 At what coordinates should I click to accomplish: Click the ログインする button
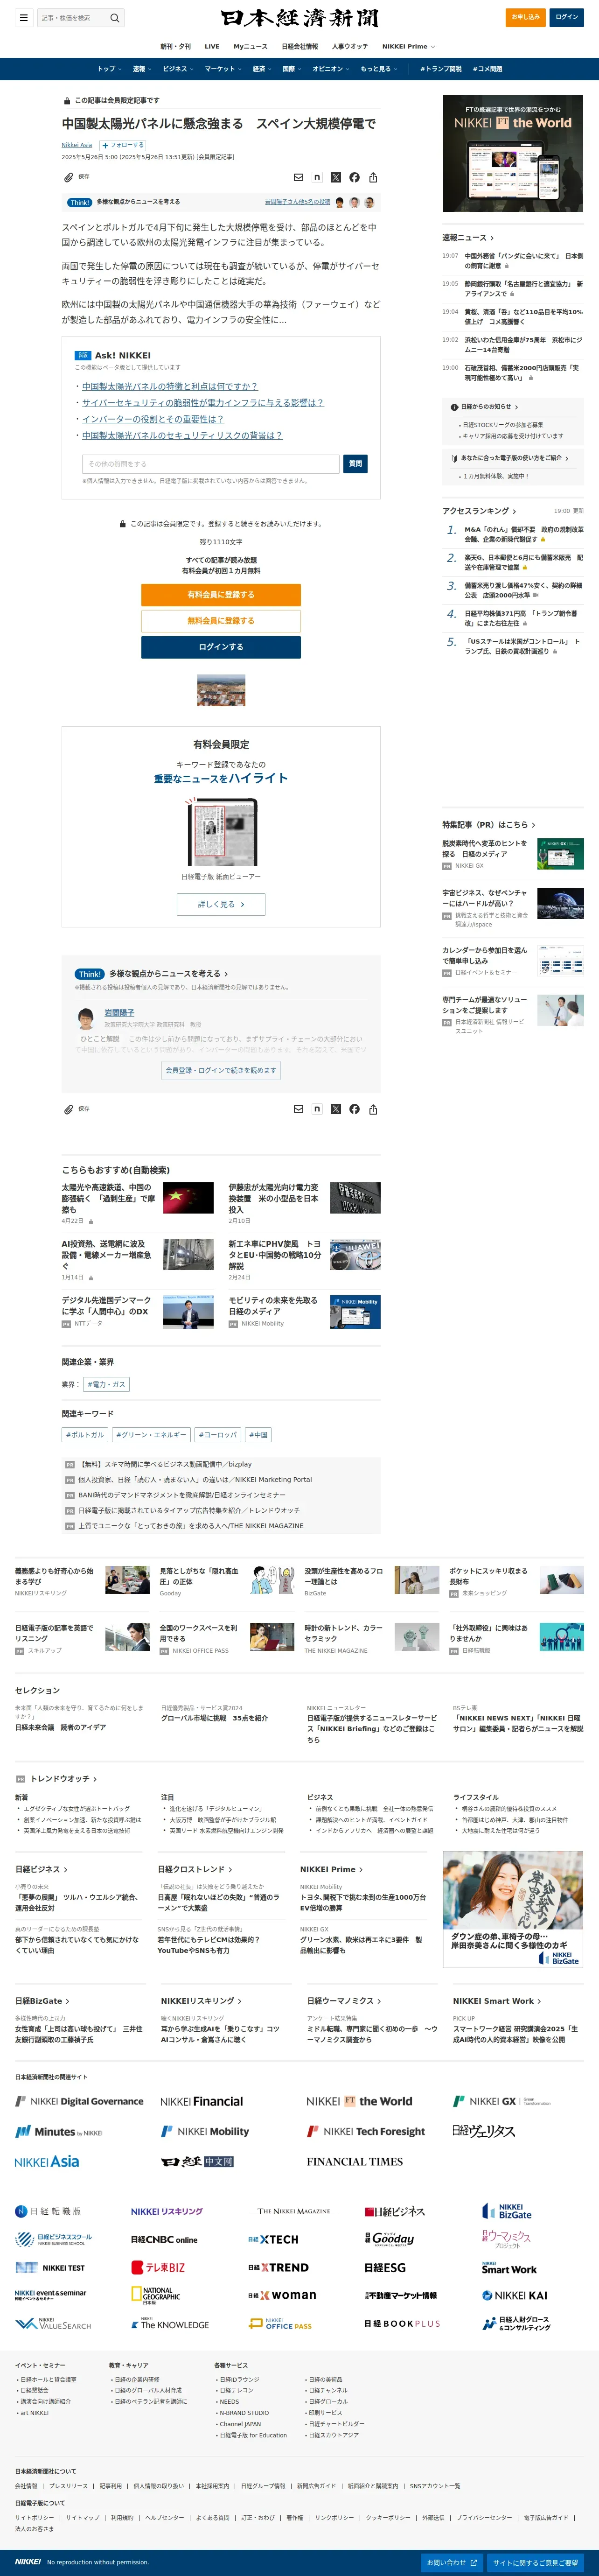pyautogui.click(x=221, y=646)
